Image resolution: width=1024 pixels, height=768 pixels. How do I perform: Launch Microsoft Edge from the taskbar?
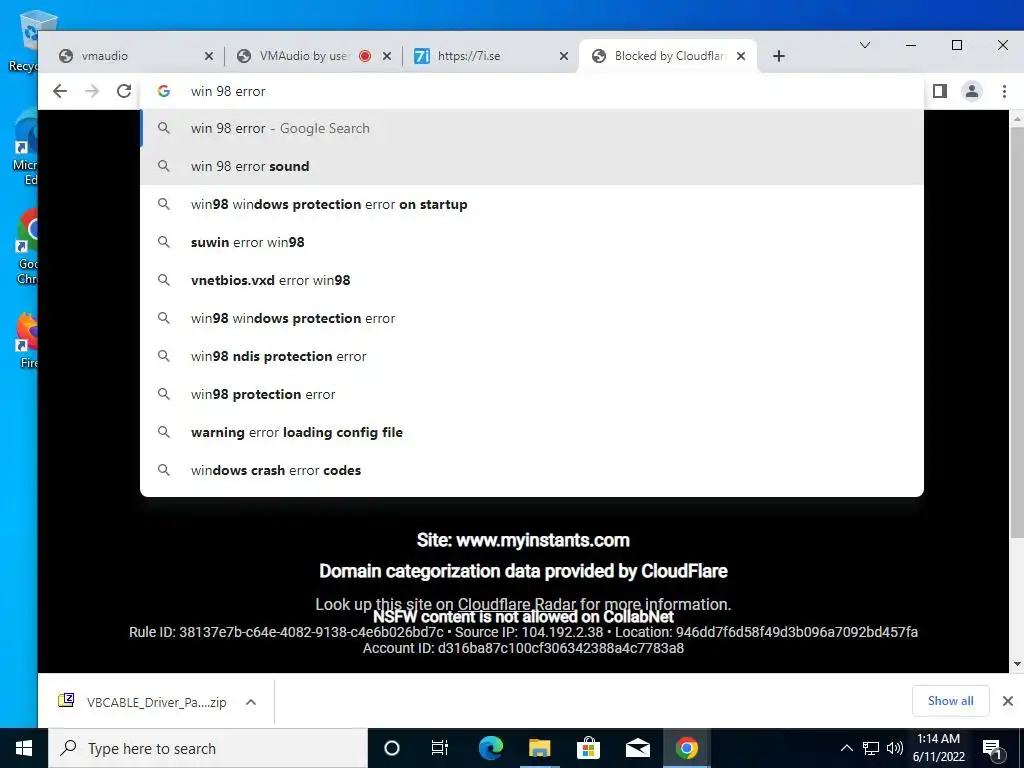tap(490, 748)
